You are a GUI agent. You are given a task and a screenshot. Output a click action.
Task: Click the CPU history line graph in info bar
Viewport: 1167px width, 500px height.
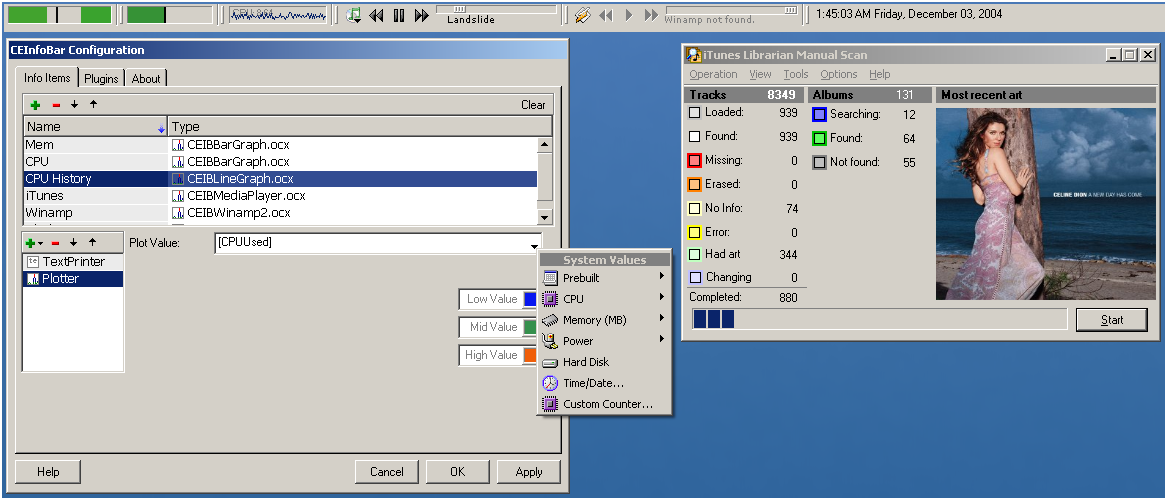point(278,15)
